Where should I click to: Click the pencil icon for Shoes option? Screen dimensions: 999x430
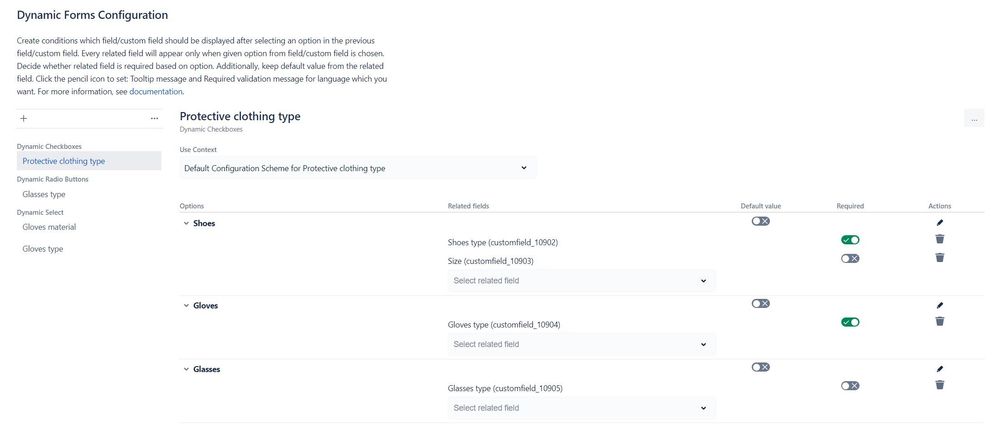pyautogui.click(x=939, y=223)
